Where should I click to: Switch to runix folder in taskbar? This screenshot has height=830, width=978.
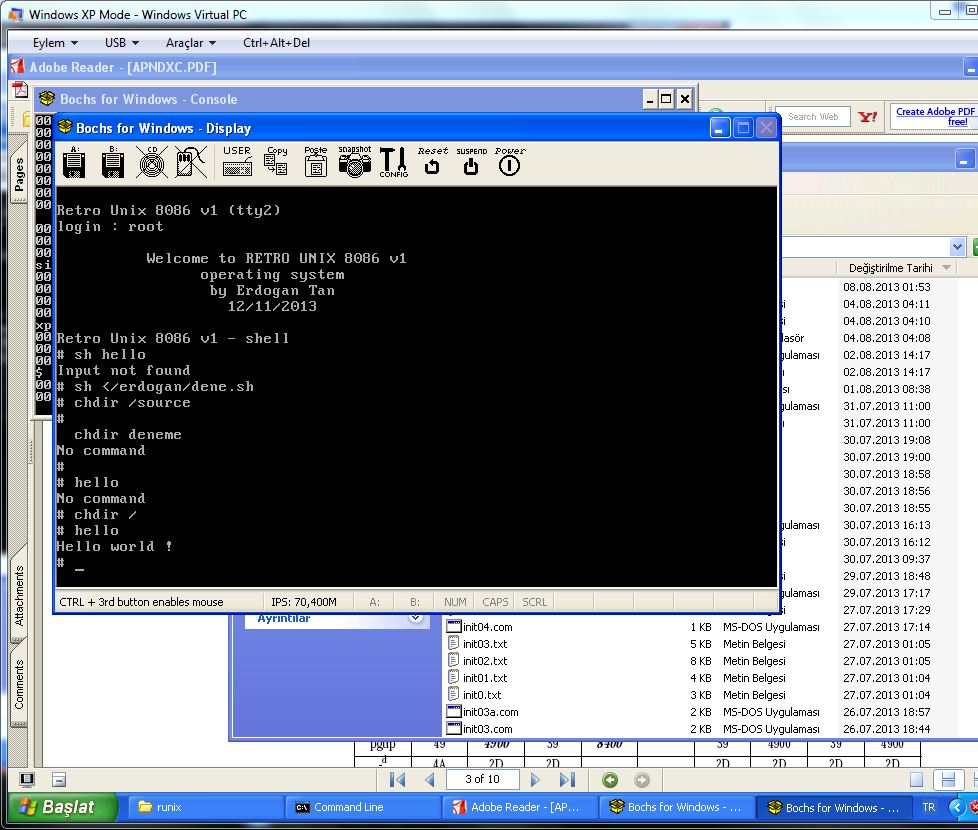206,807
